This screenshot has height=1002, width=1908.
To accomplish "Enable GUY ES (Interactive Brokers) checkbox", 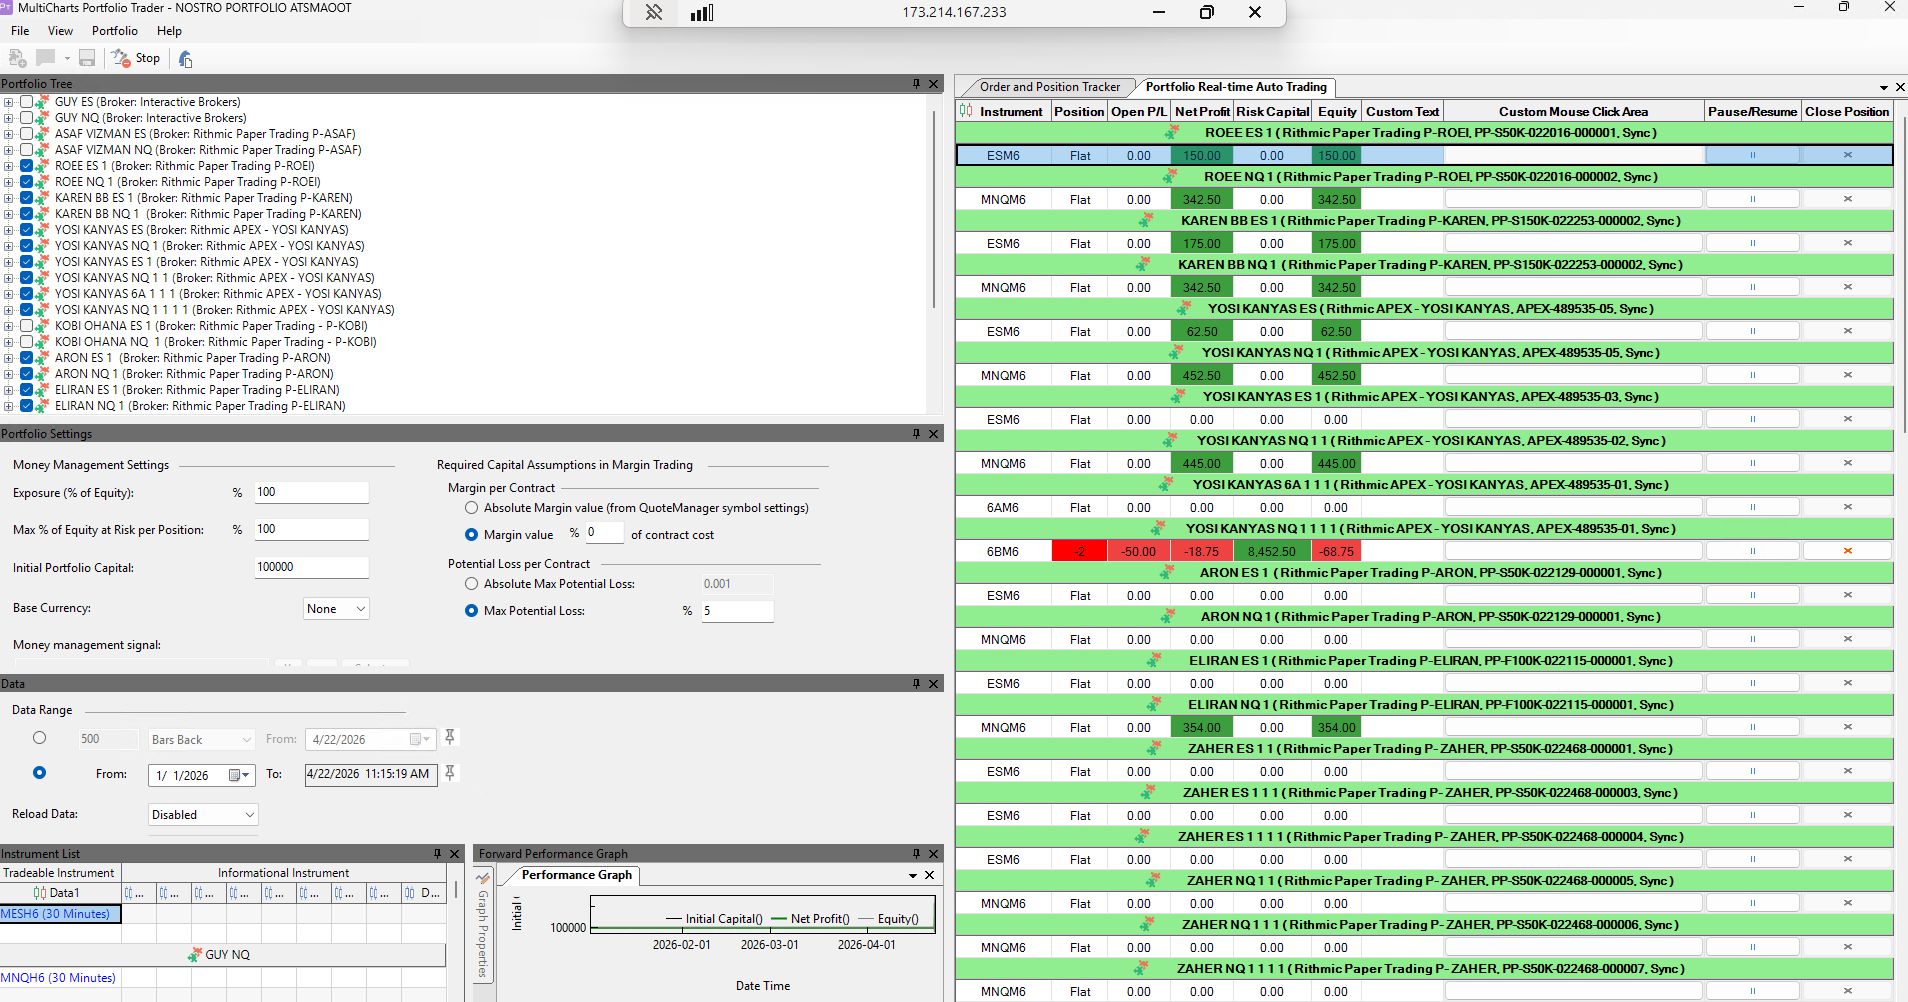I will coord(27,102).
